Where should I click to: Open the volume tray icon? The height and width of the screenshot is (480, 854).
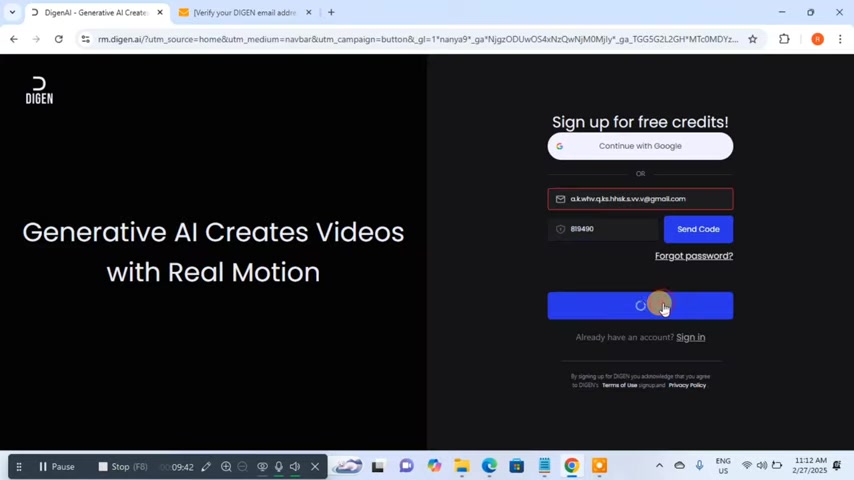click(761, 466)
